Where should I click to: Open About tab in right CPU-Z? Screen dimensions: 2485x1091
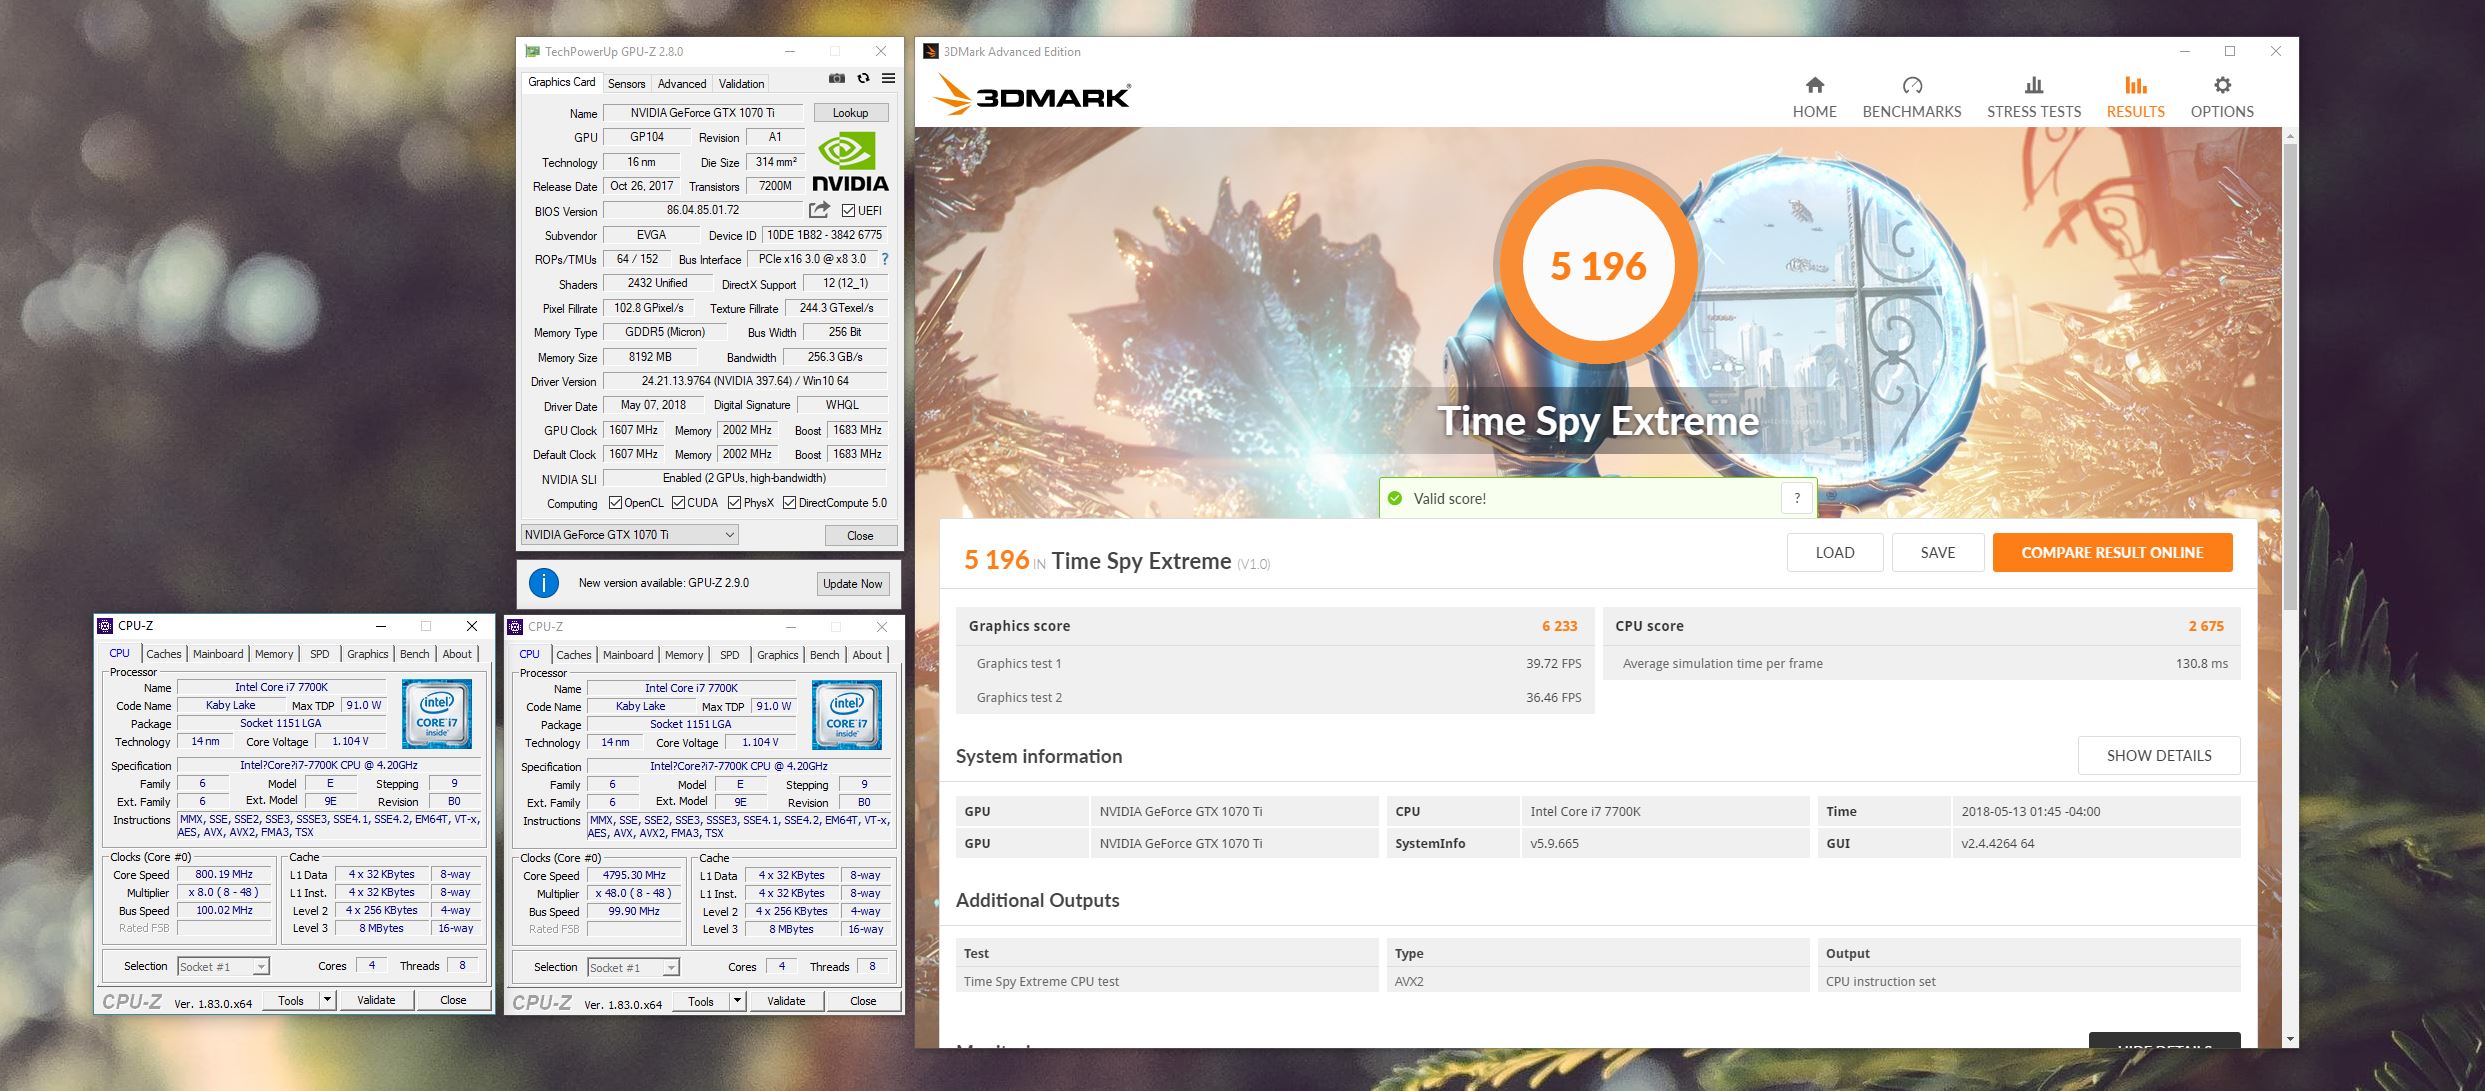(x=867, y=655)
